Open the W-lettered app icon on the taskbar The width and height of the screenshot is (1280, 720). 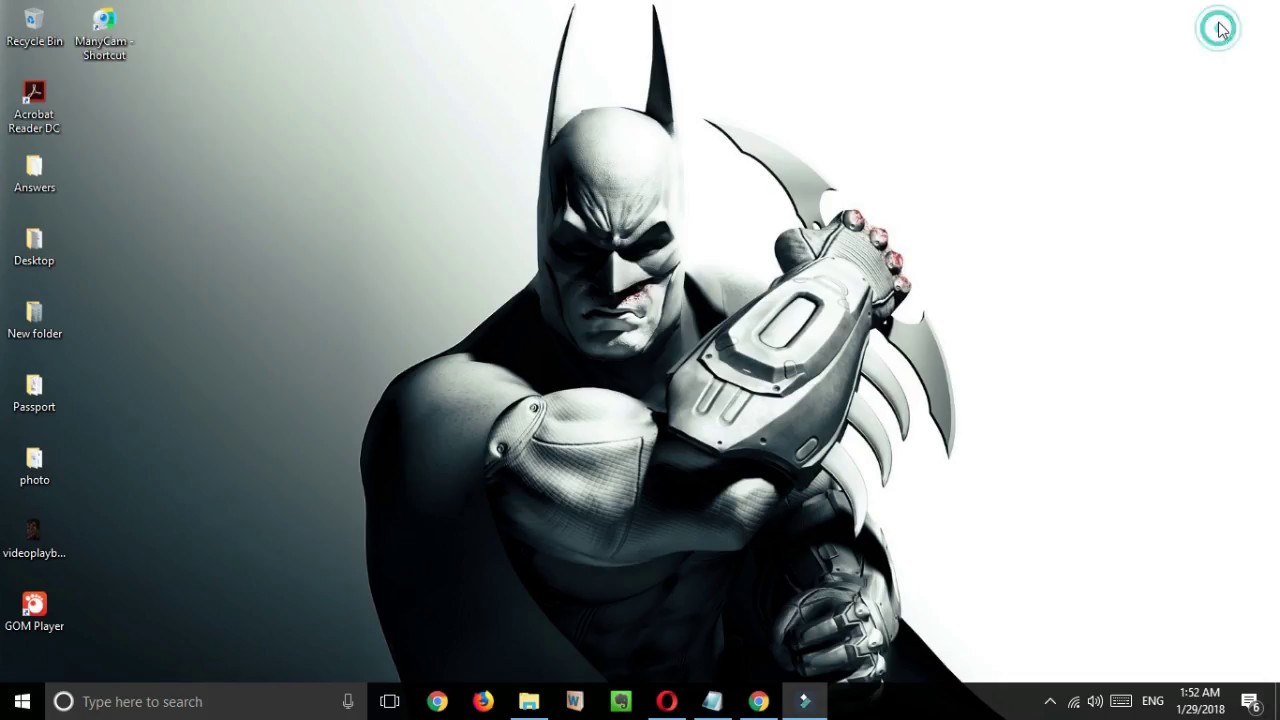tap(575, 701)
